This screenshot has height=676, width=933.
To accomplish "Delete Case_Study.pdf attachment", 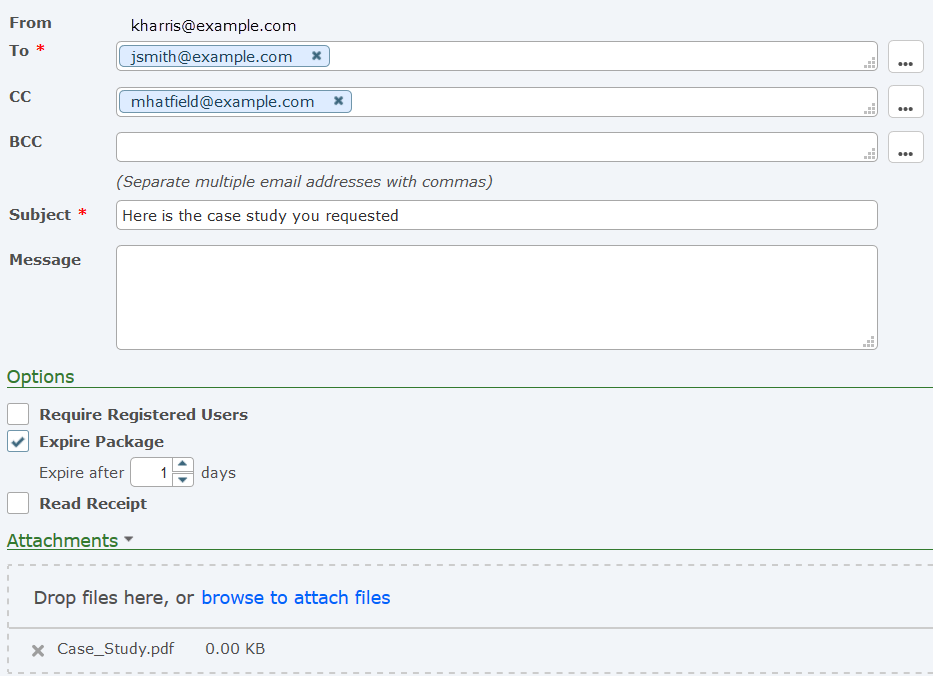I will [x=38, y=651].
